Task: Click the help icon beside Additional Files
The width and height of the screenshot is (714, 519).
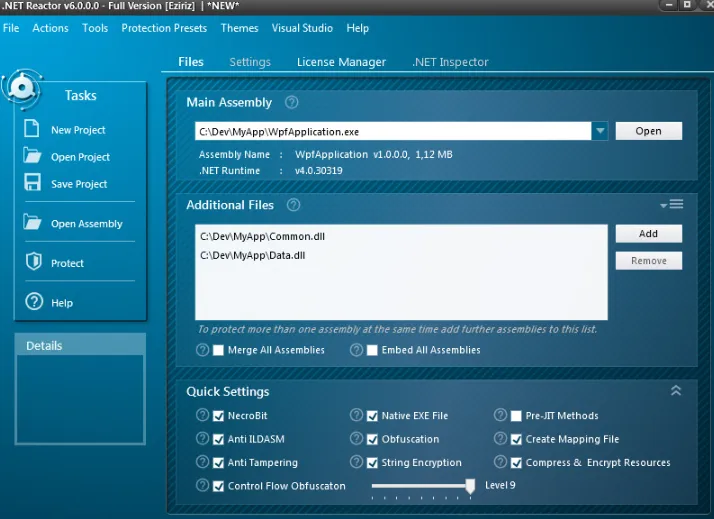Action: [293, 205]
